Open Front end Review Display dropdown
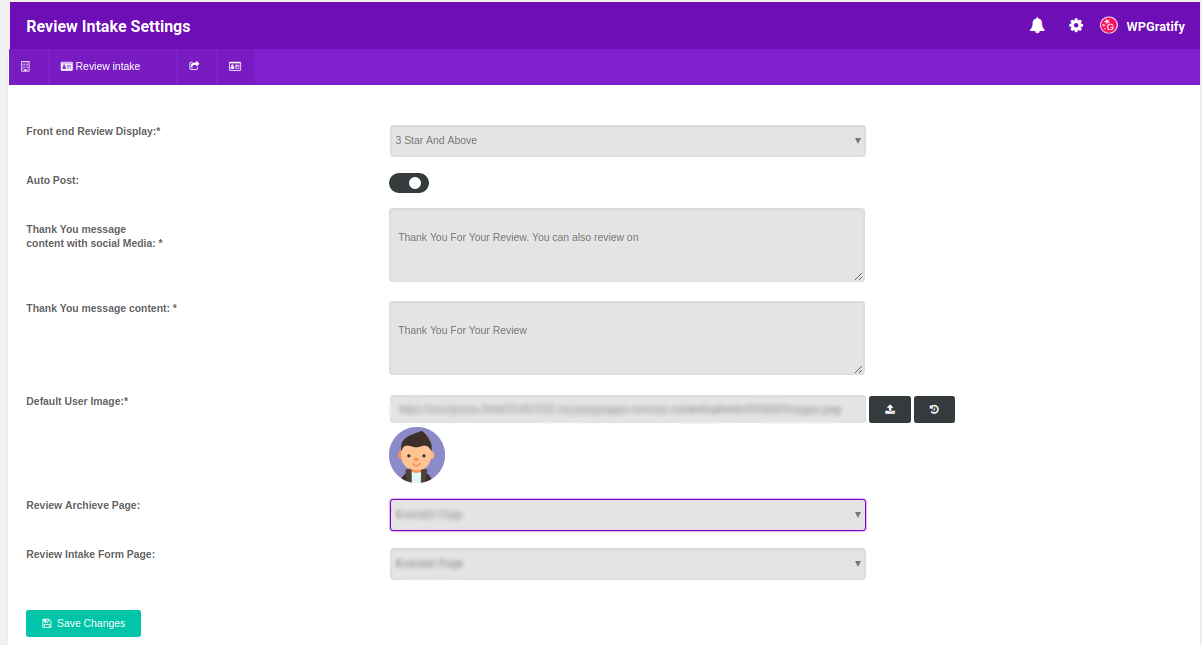 627,141
